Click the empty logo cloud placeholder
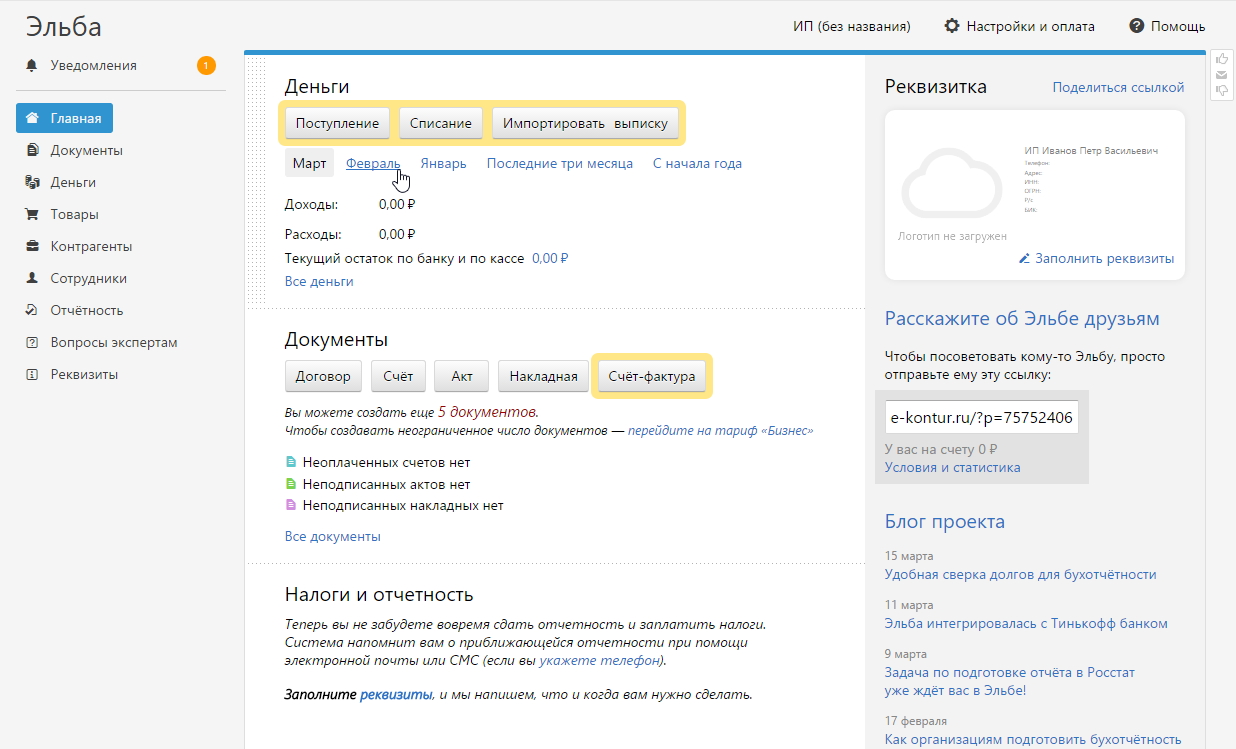 951,185
